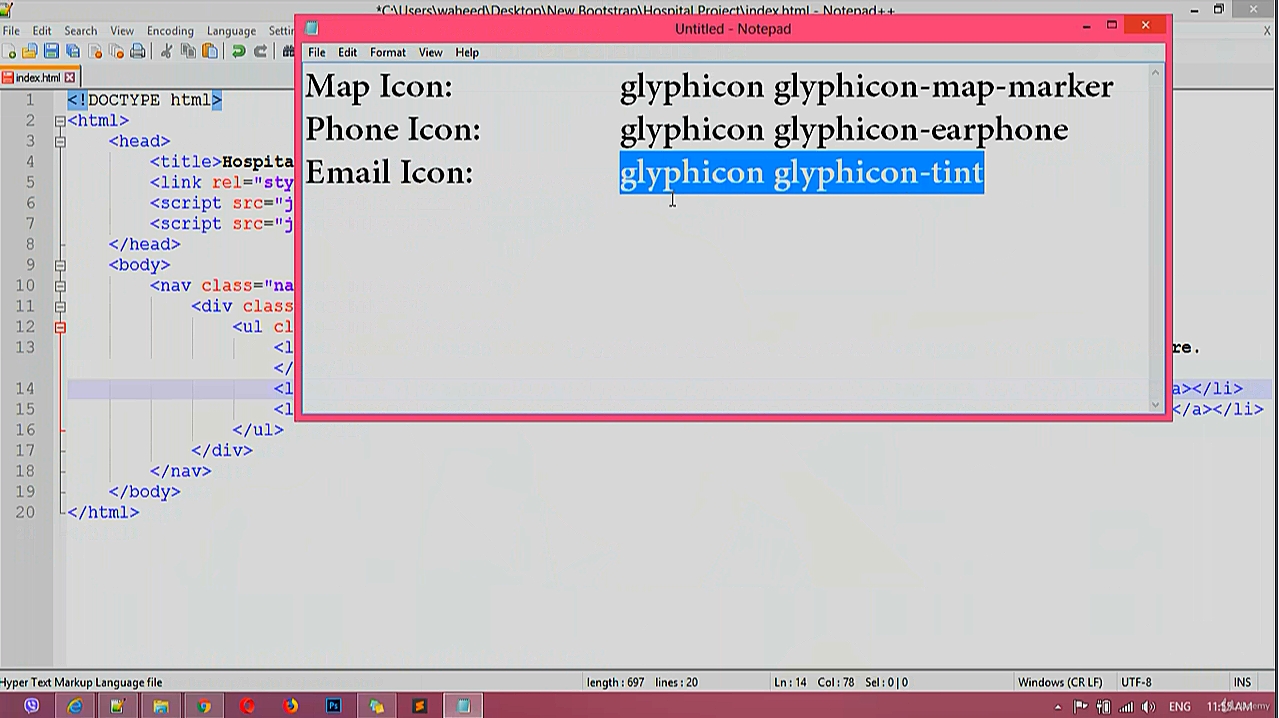Click the text 'glyphicon glyphicon-earphone' in Notepad
Screen dimensions: 1279x718
point(844,130)
